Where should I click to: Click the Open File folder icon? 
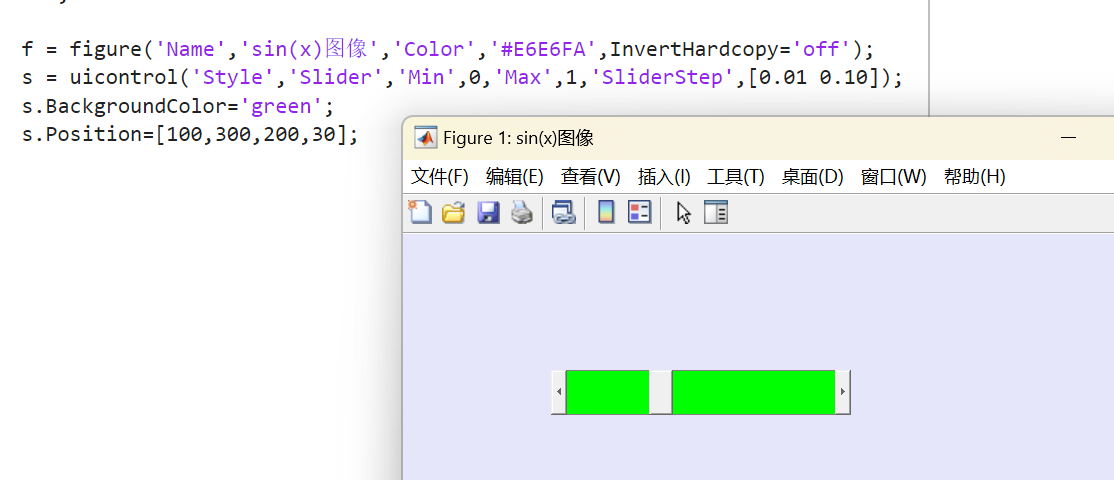[x=453, y=212]
